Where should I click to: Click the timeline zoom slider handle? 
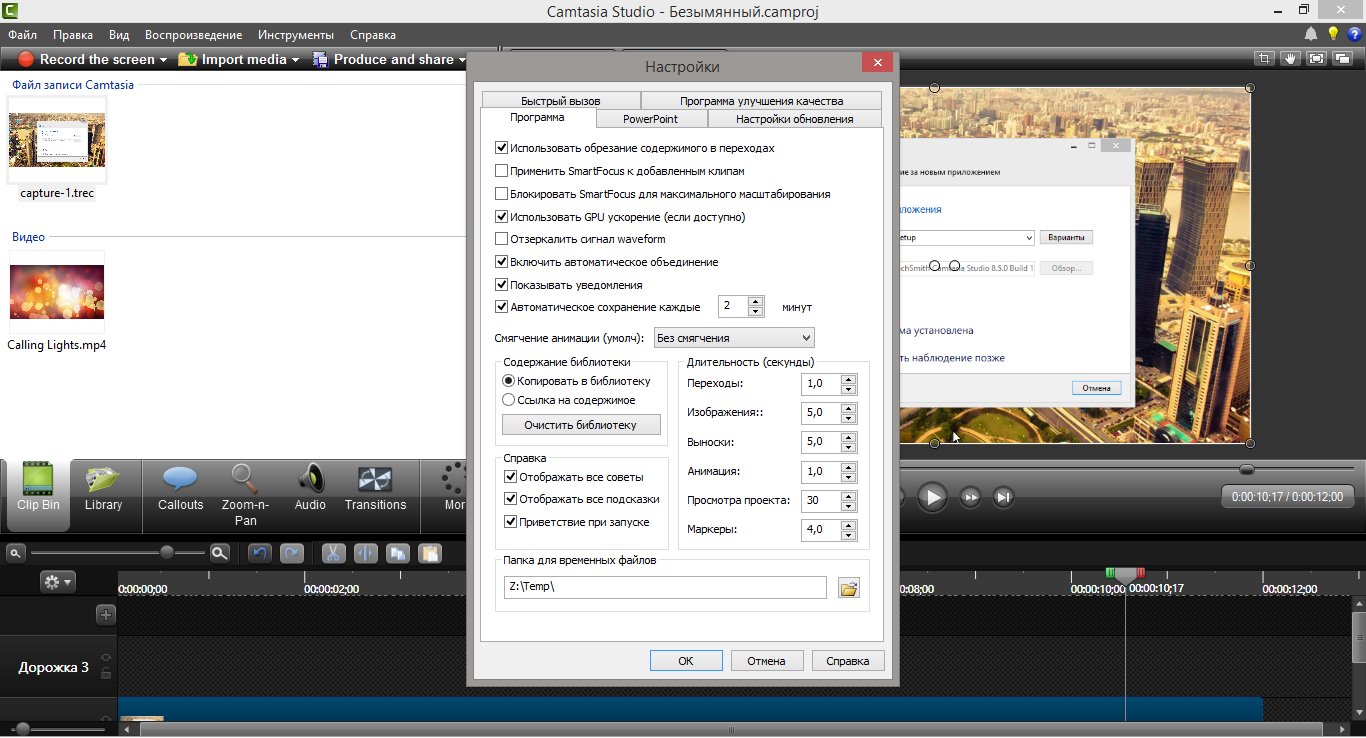coord(167,552)
